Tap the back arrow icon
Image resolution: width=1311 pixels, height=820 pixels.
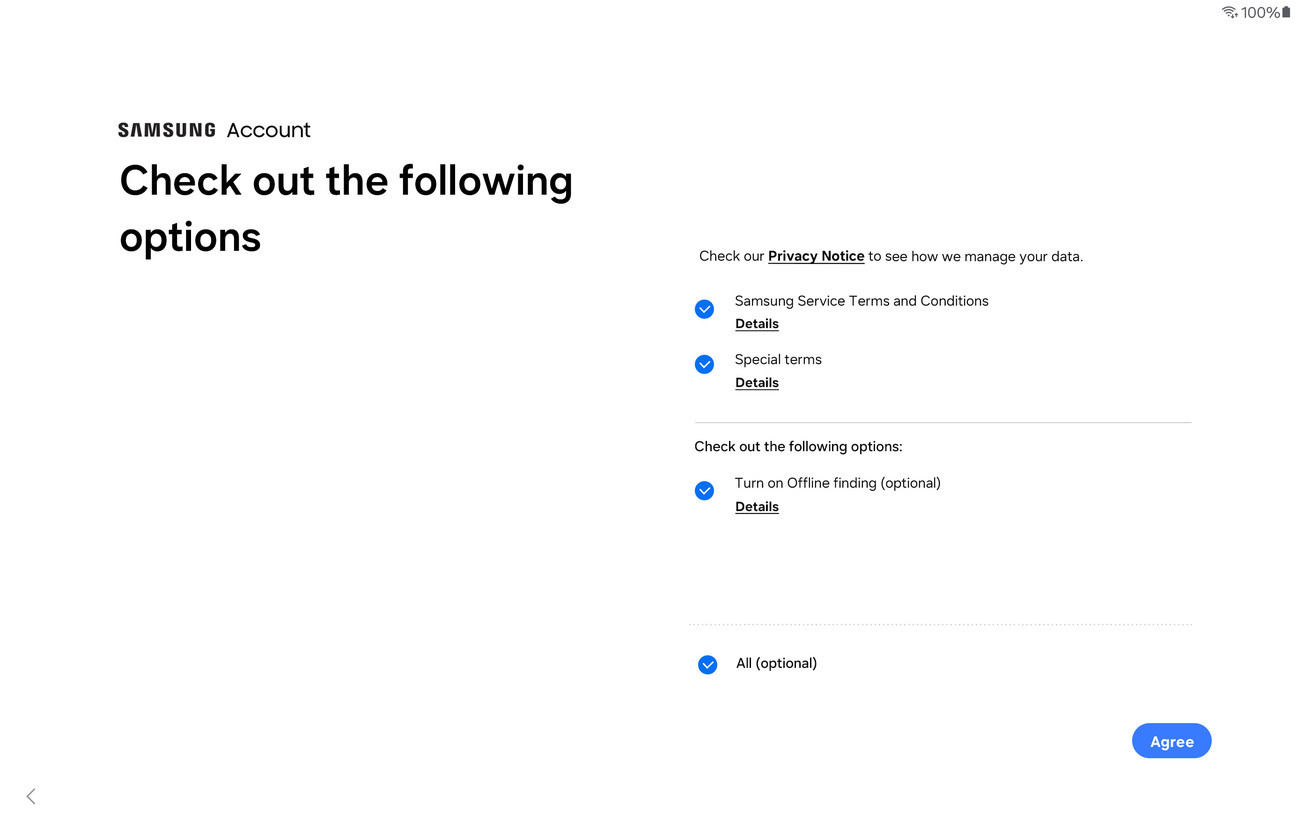click(31, 796)
